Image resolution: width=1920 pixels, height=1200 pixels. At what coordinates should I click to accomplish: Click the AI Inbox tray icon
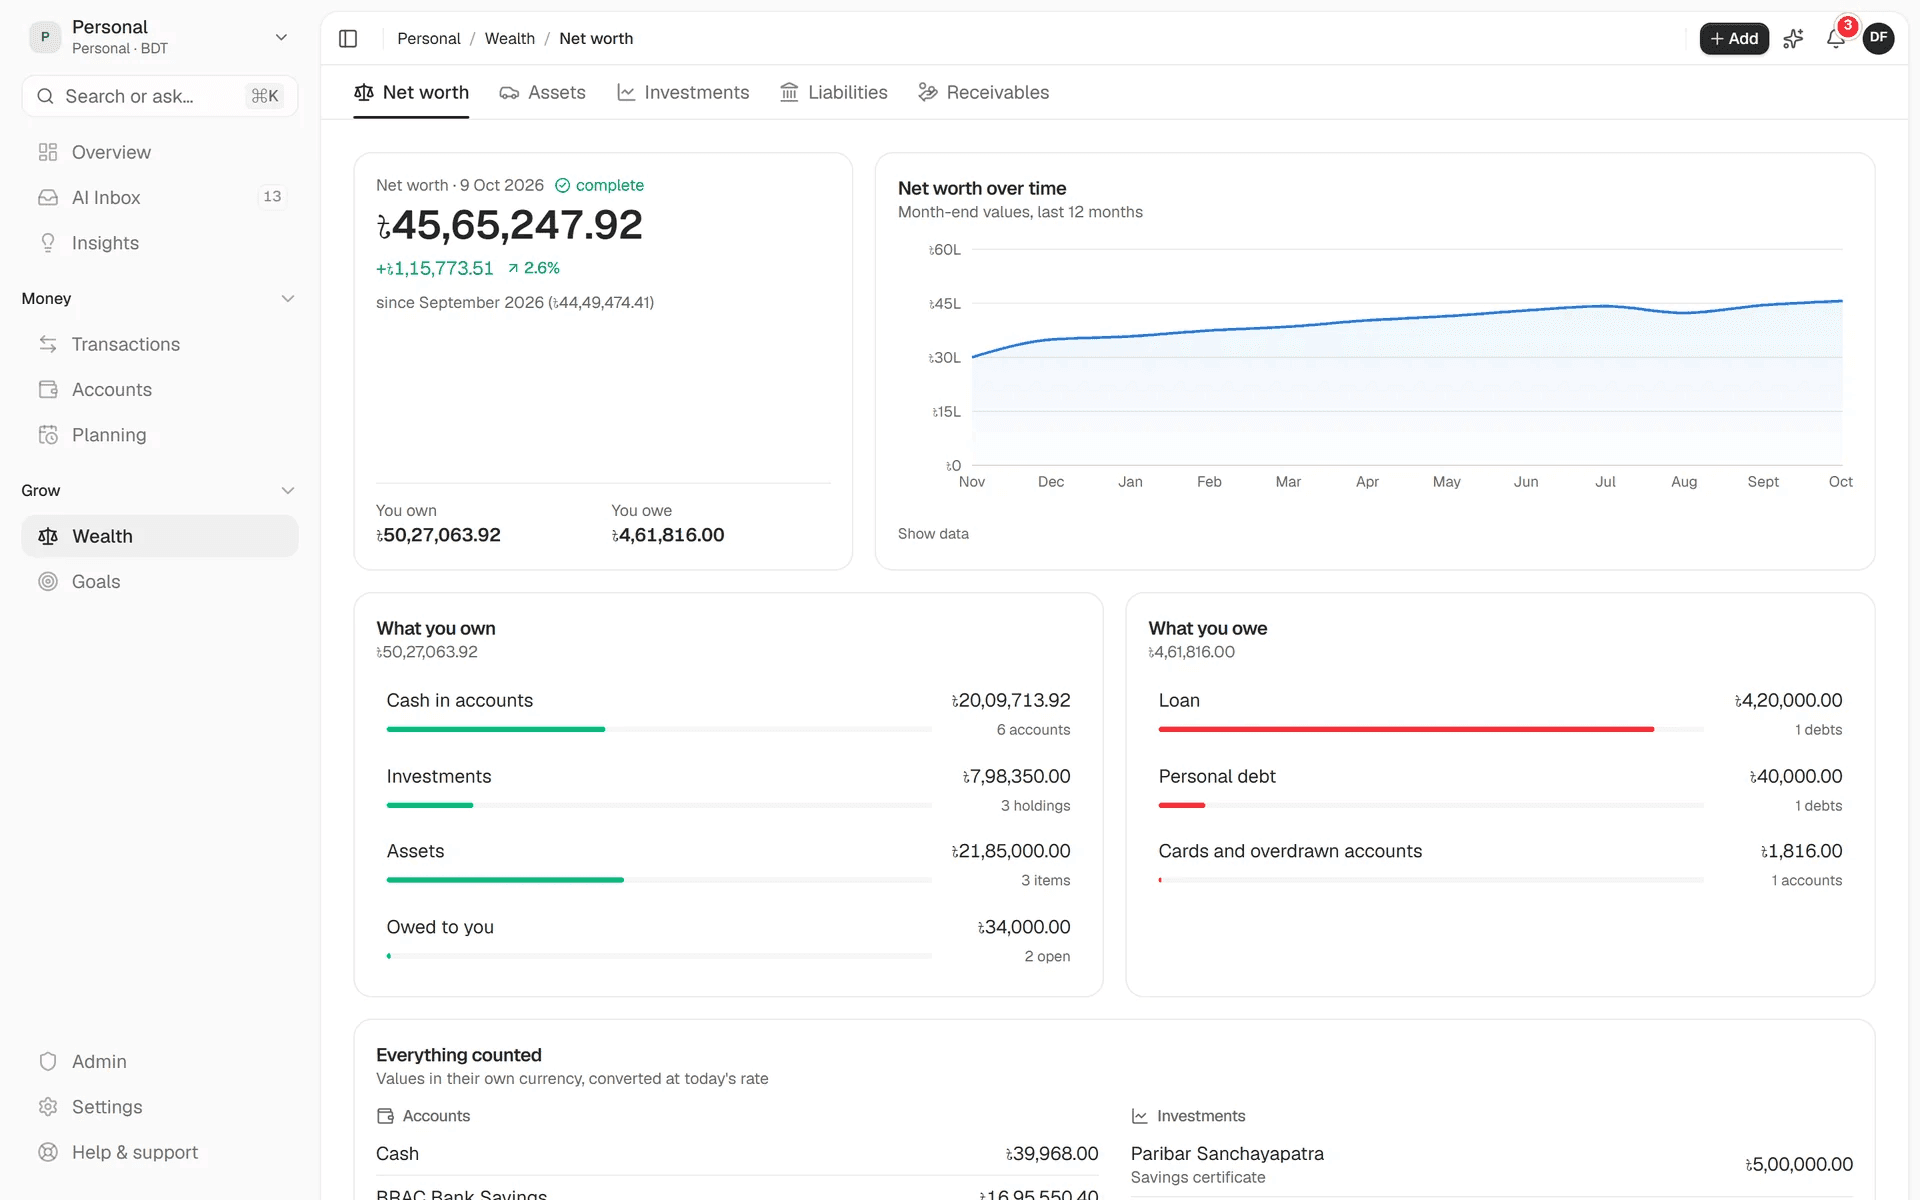pos(48,198)
